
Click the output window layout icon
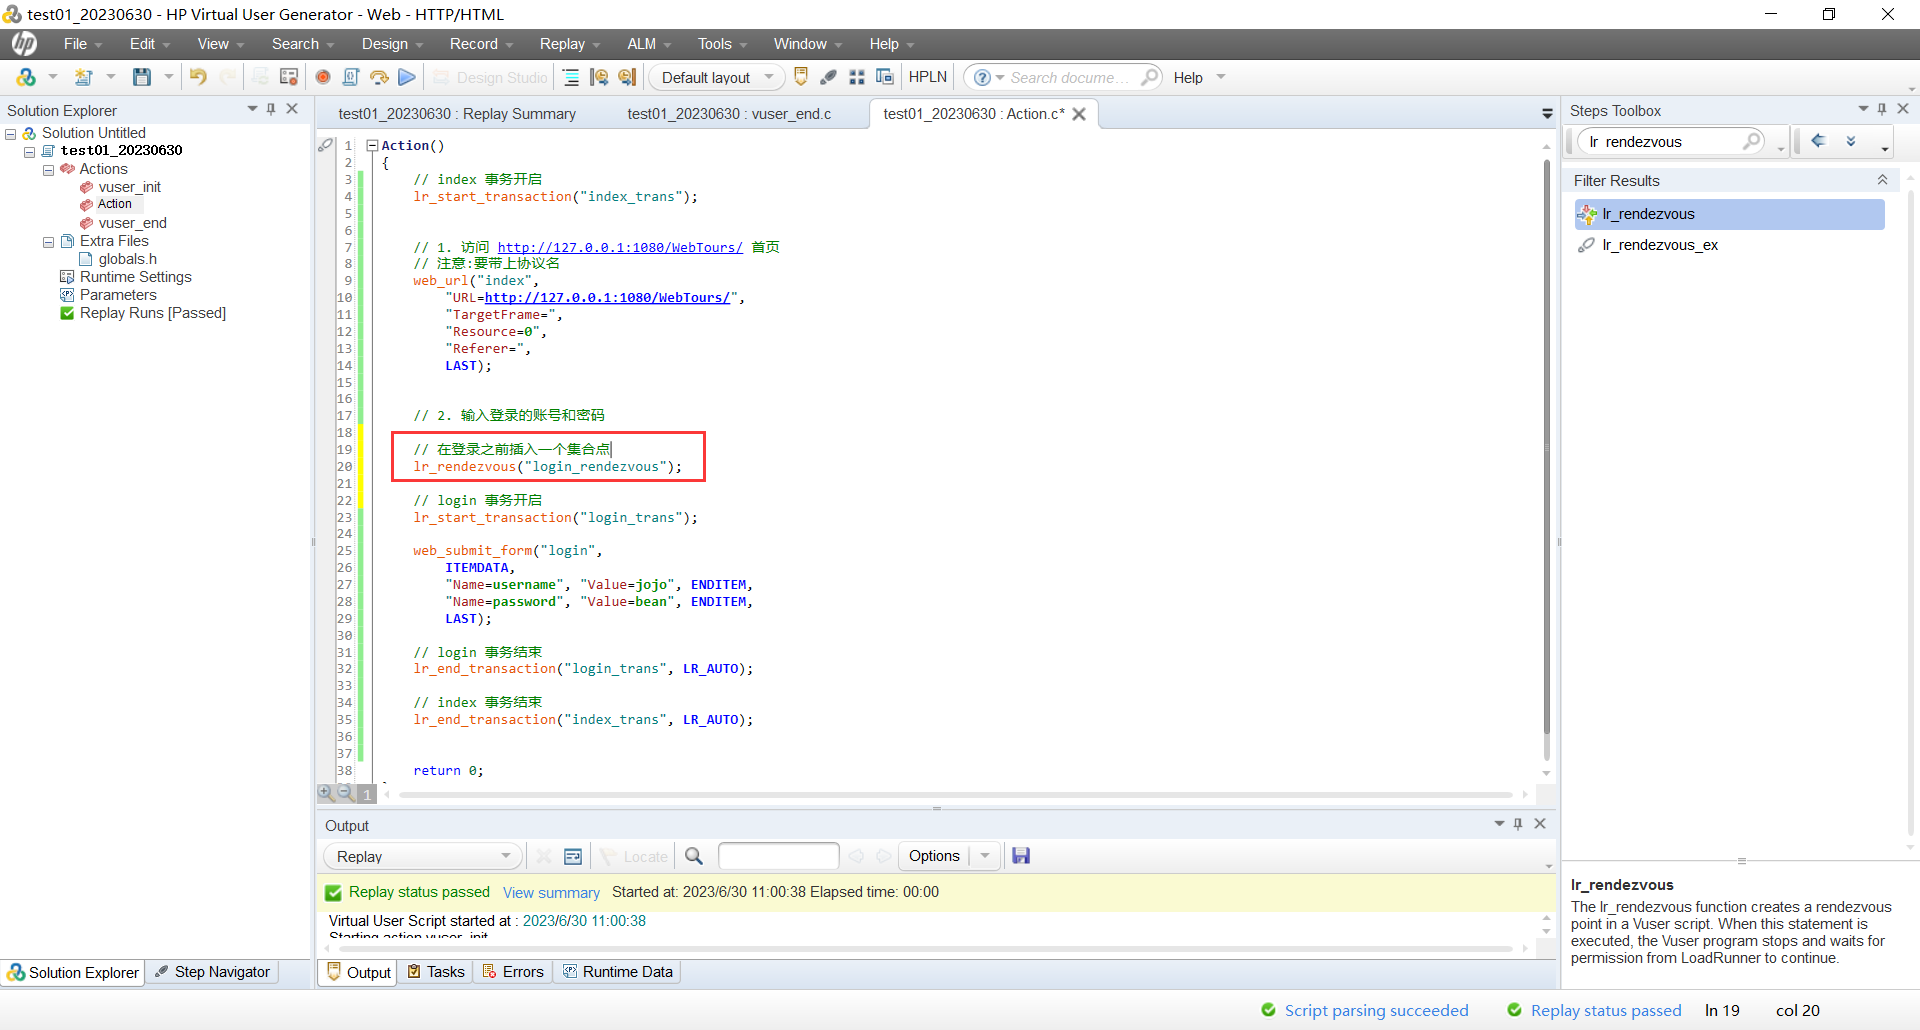[573, 856]
